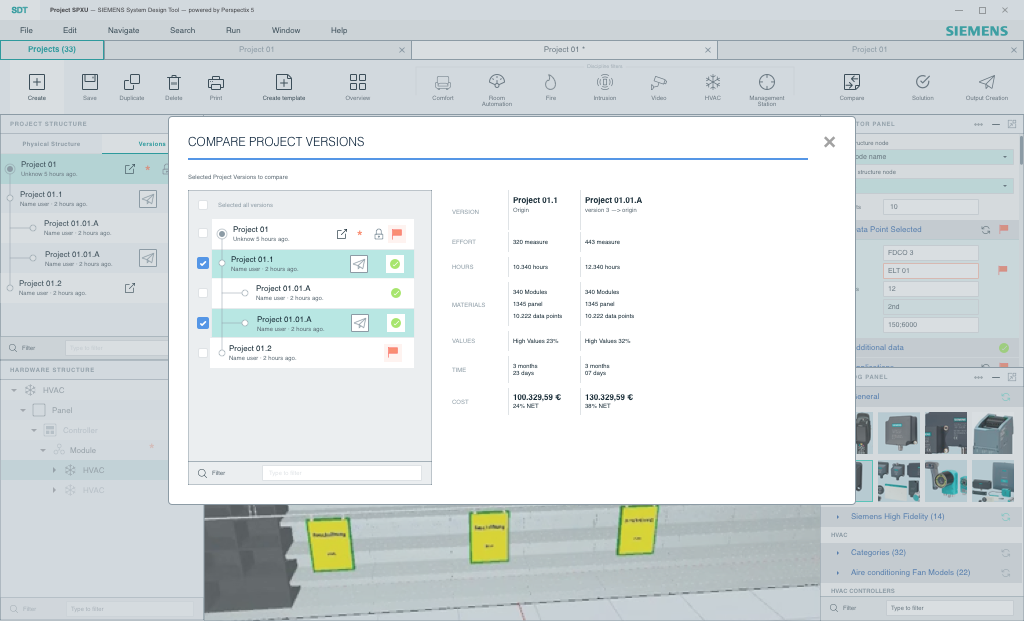Click the send icon on selected dialog Project 01.01.A row
This screenshot has width=1024, height=621.
(x=359, y=323)
